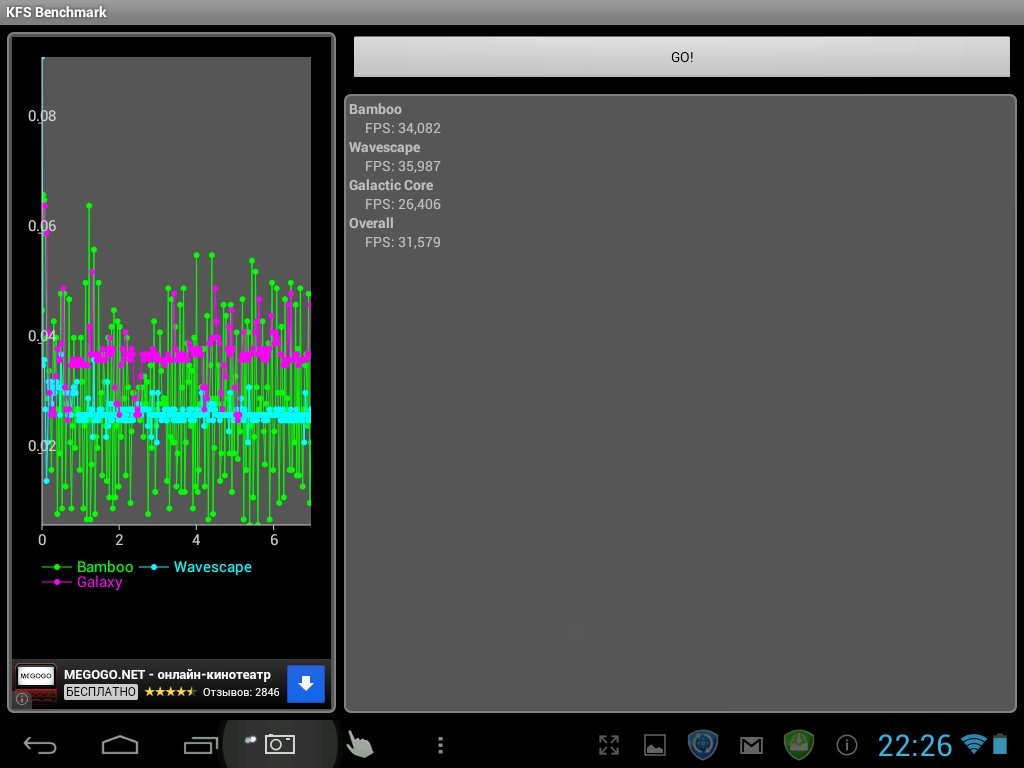Tap the pointing hand icon
Image resolution: width=1024 pixels, height=768 pixels.
pos(359,744)
